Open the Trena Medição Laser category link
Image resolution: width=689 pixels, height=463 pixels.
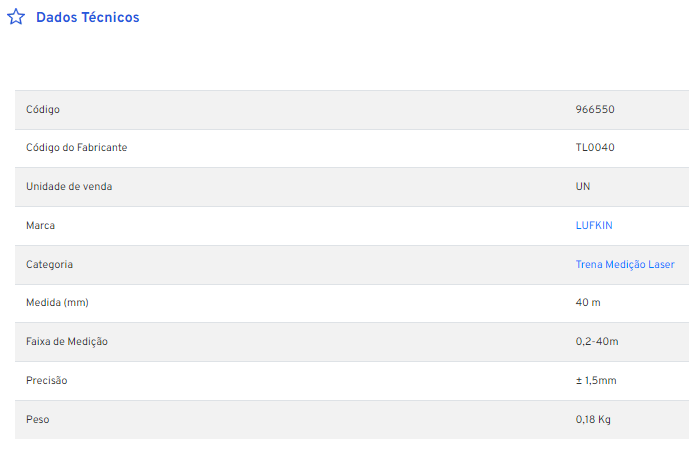pyautogui.click(x=625, y=264)
